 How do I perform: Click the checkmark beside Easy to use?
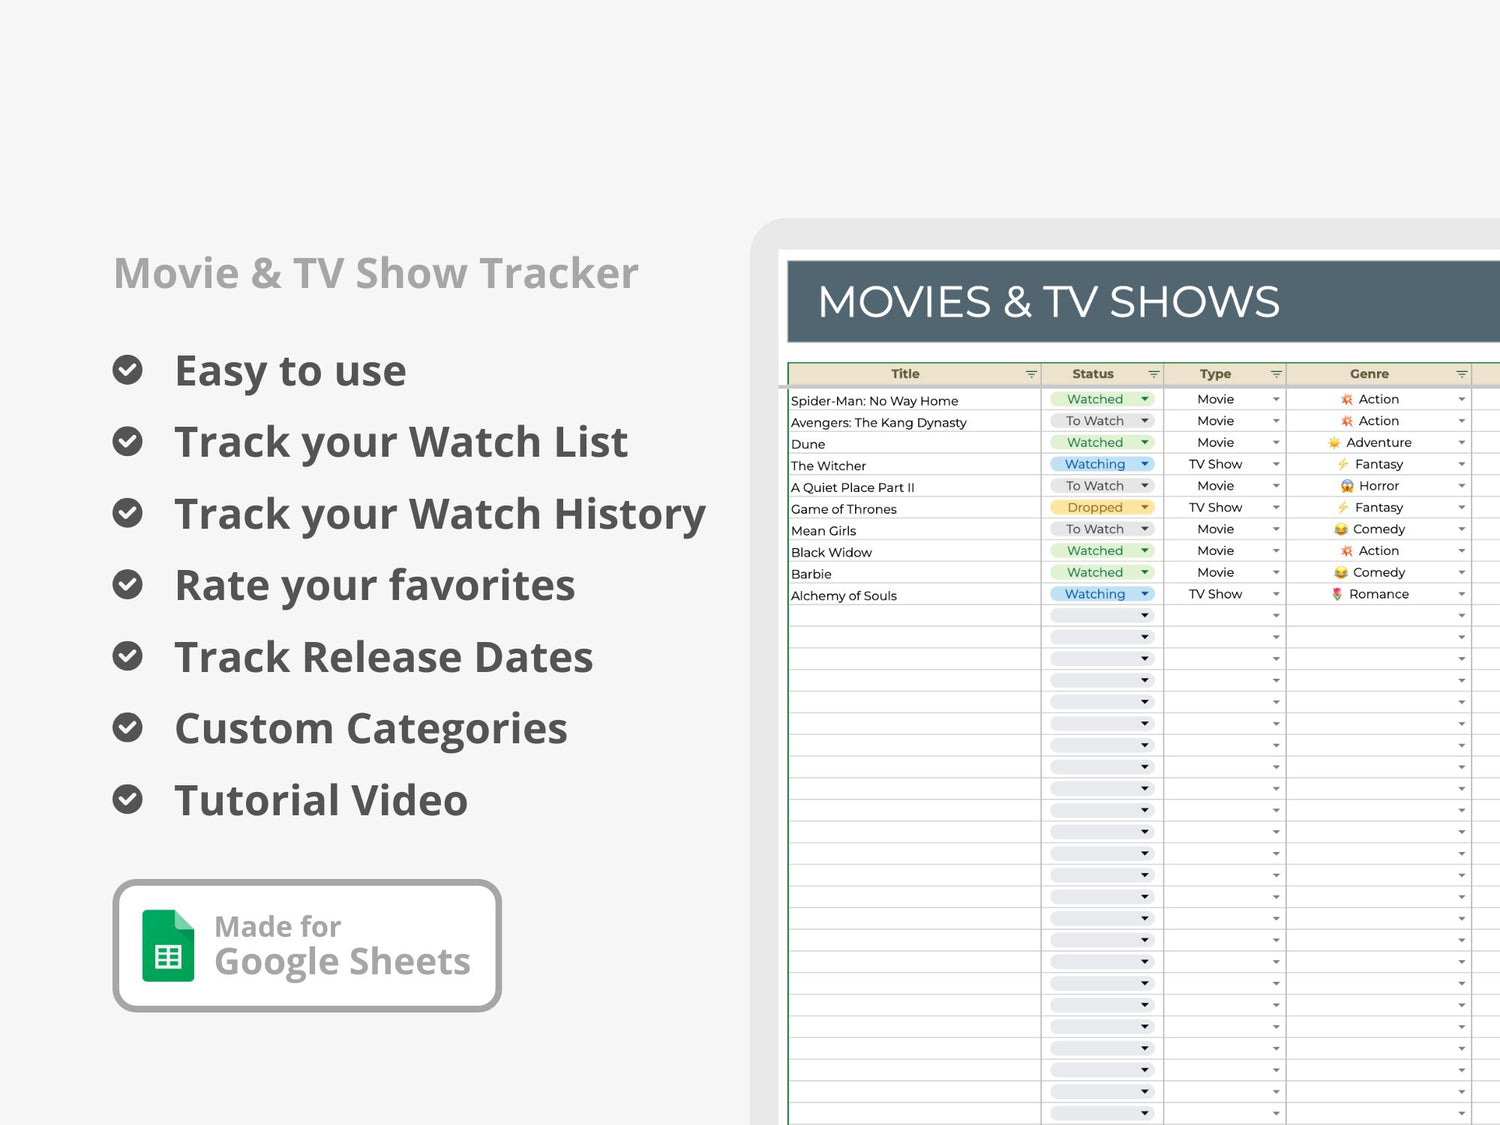click(128, 369)
